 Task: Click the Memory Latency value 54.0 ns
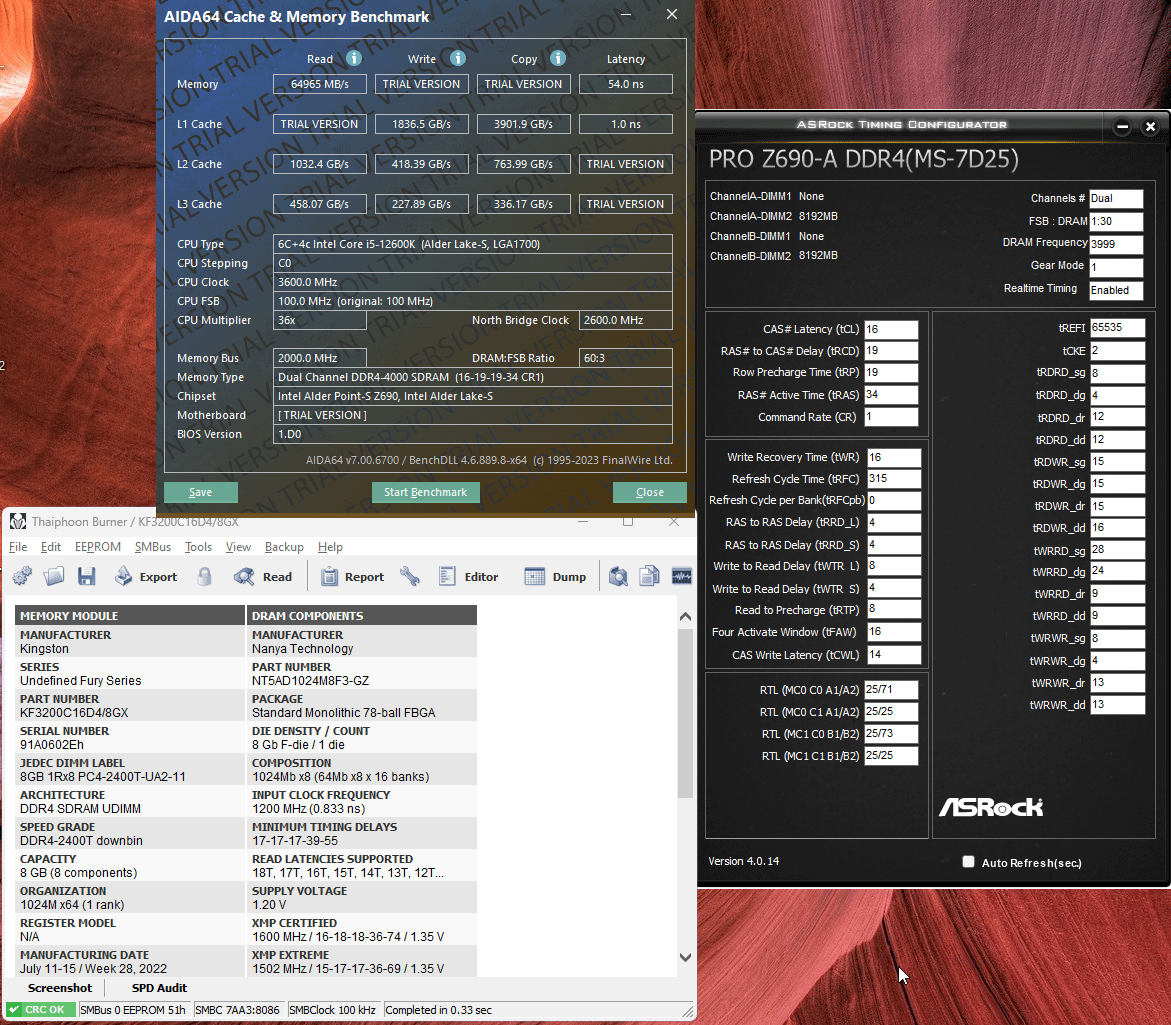(x=626, y=84)
